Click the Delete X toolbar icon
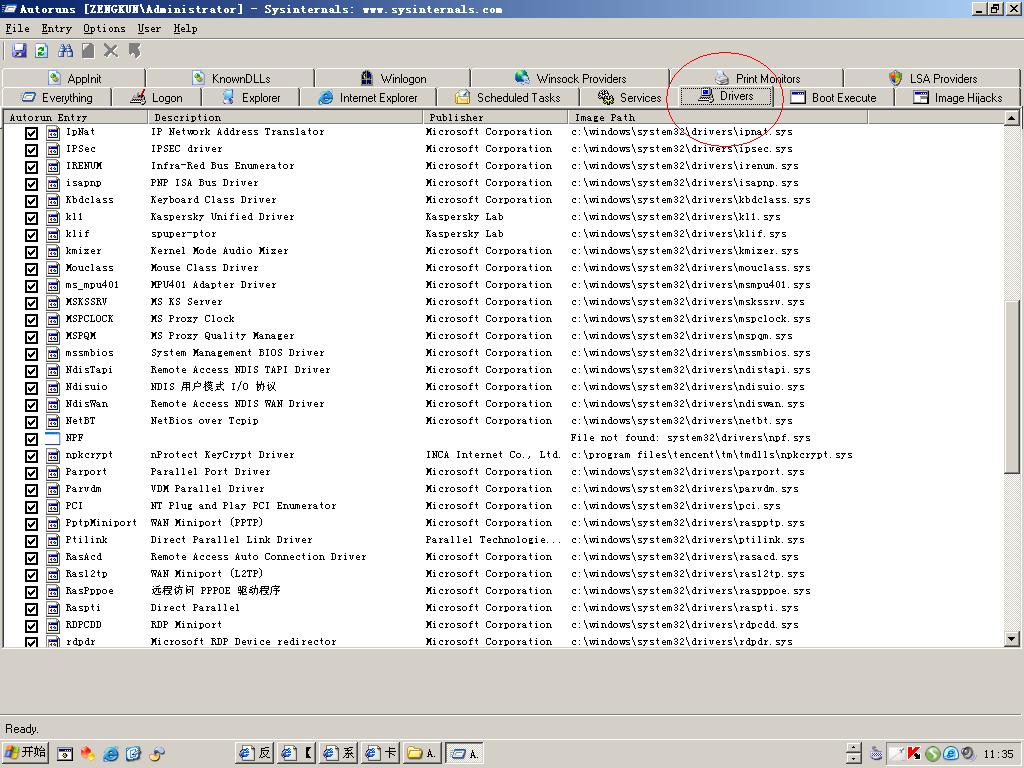 click(111, 51)
